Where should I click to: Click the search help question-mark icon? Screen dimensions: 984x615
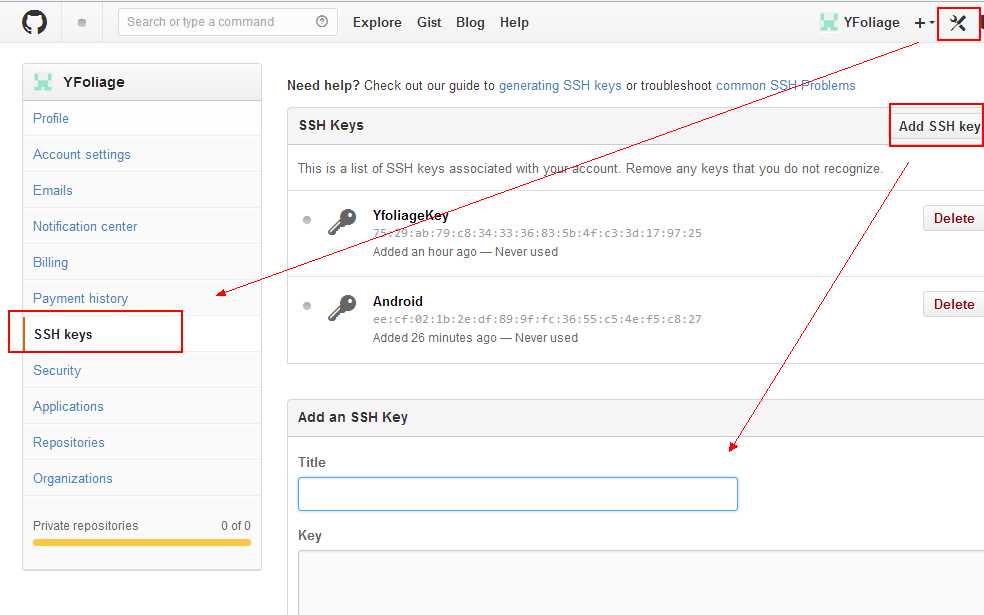(x=322, y=22)
